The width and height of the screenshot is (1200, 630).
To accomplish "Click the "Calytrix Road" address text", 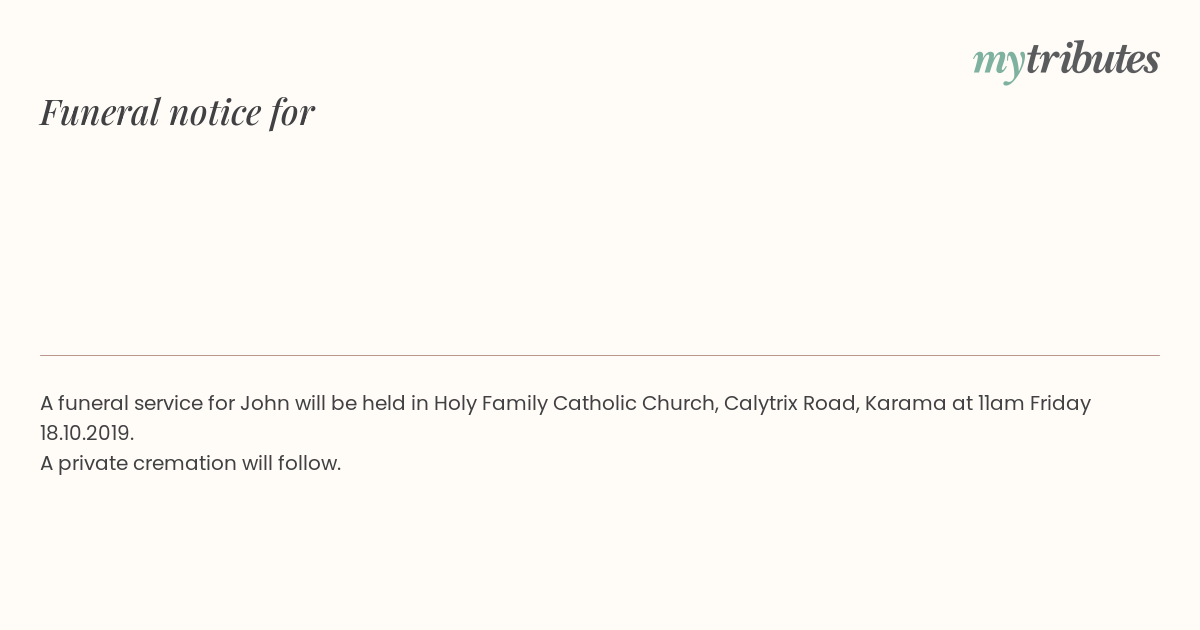I will tap(790, 403).
